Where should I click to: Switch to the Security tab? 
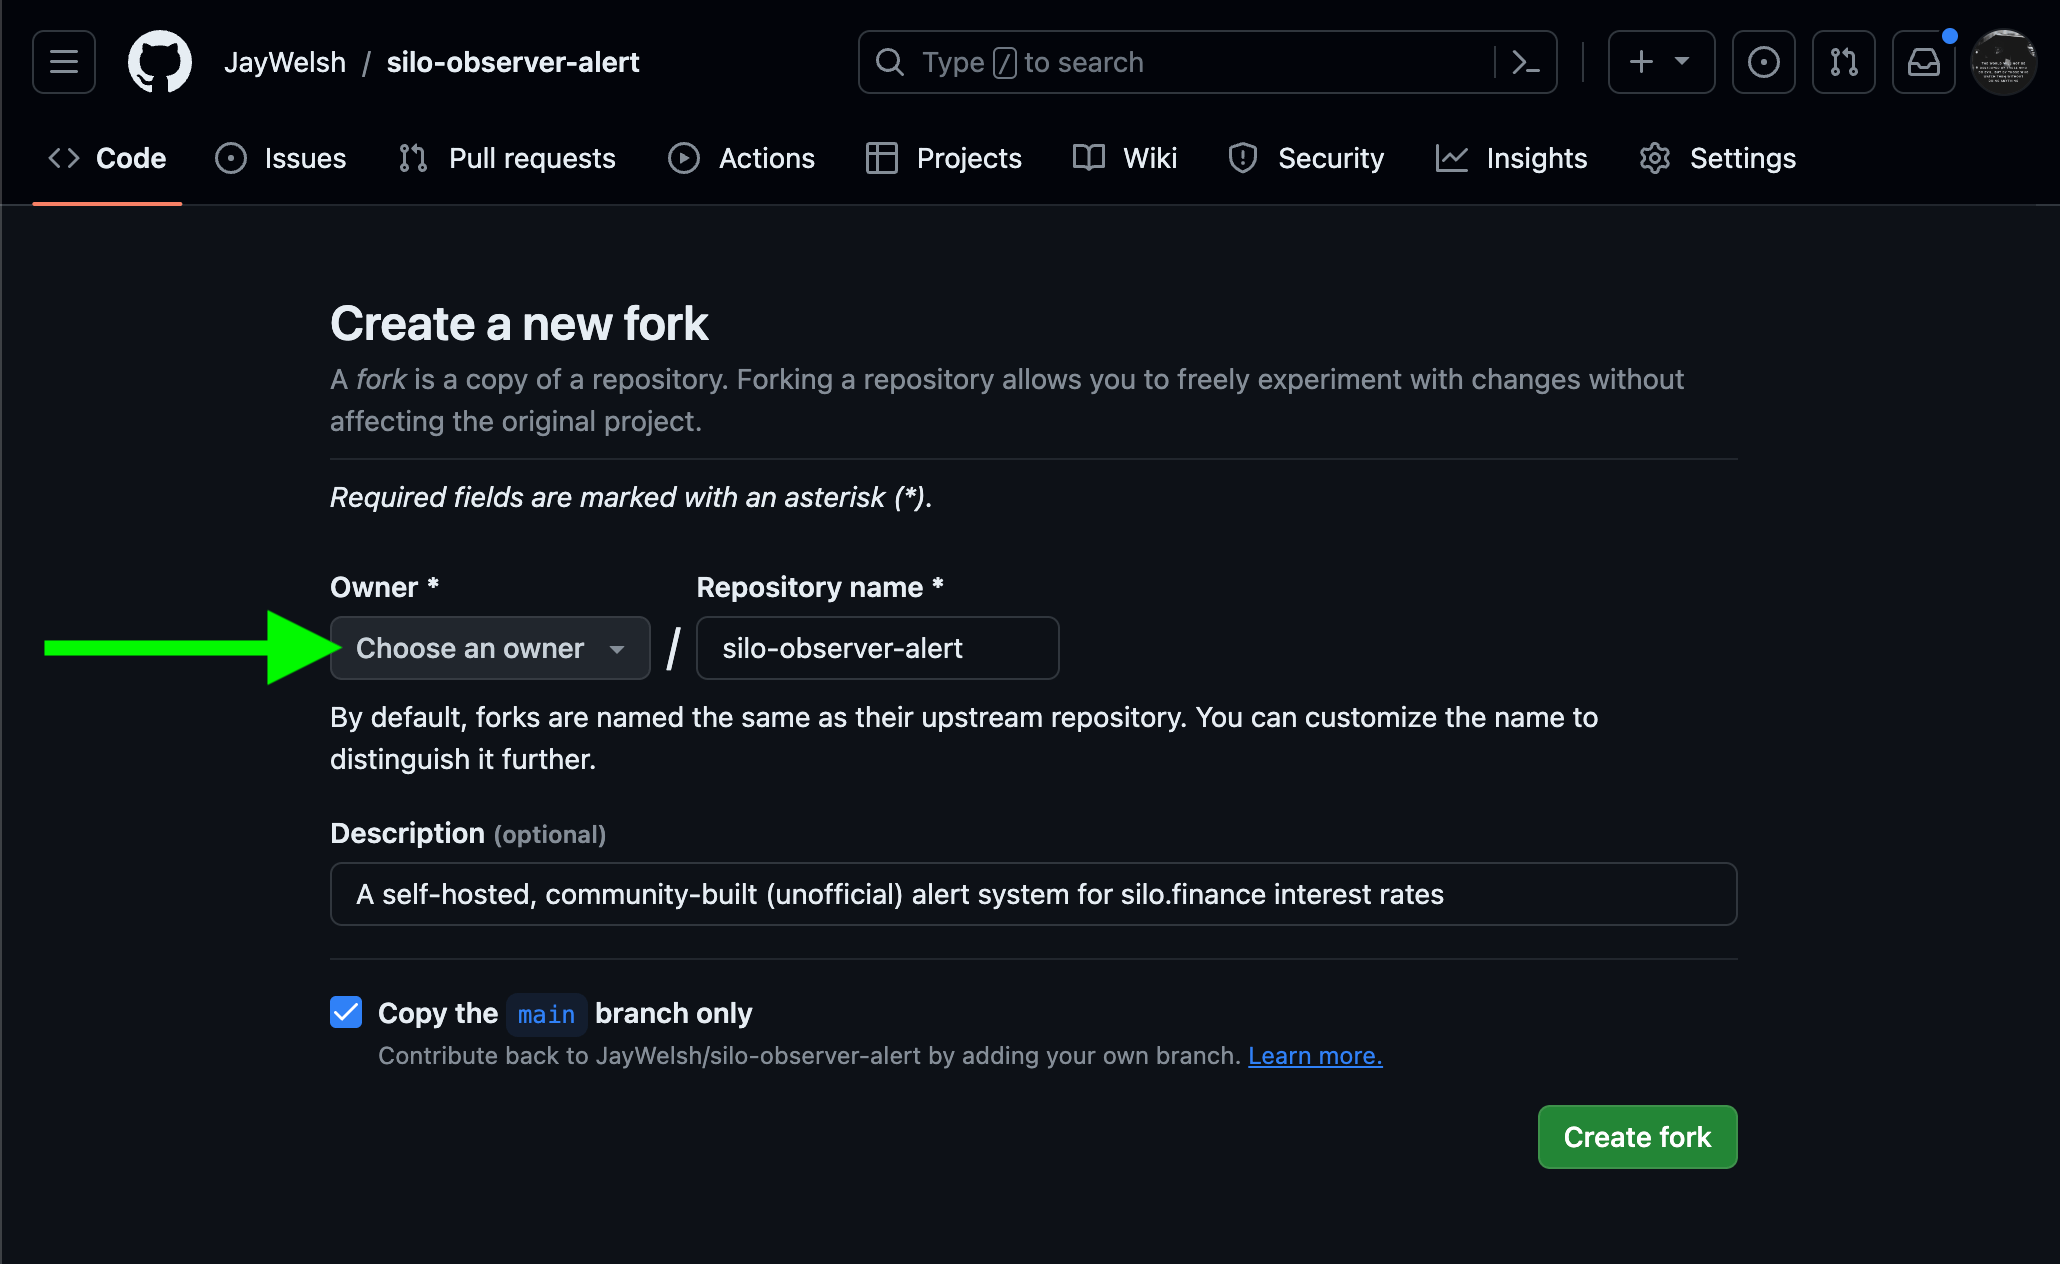[x=1306, y=158]
